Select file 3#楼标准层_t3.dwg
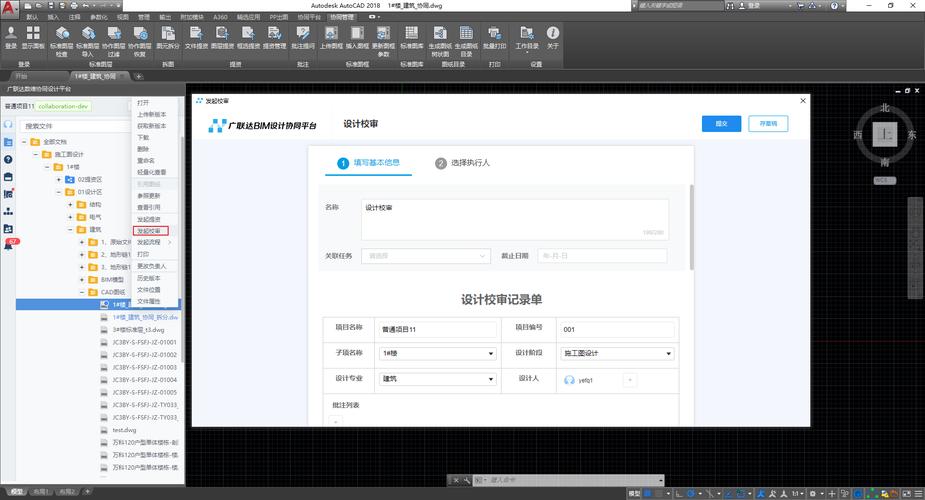Image resolution: width=925 pixels, height=500 pixels. 138,330
